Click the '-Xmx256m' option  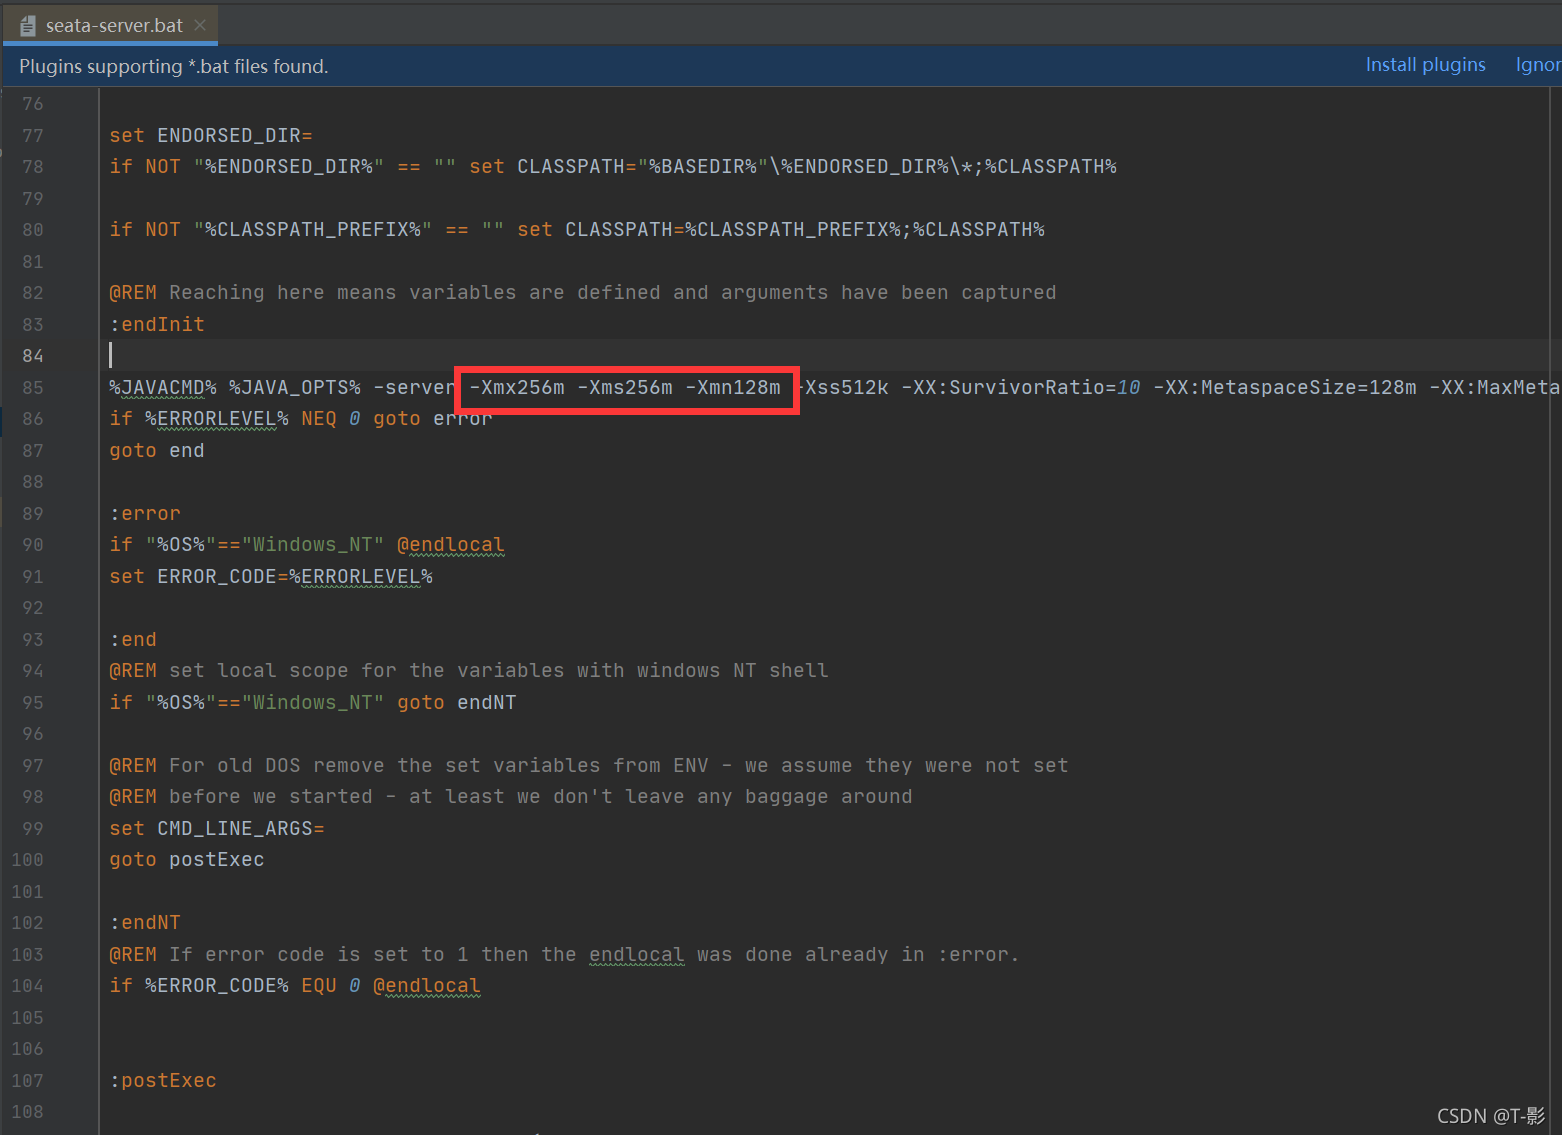pyautogui.click(x=517, y=387)
